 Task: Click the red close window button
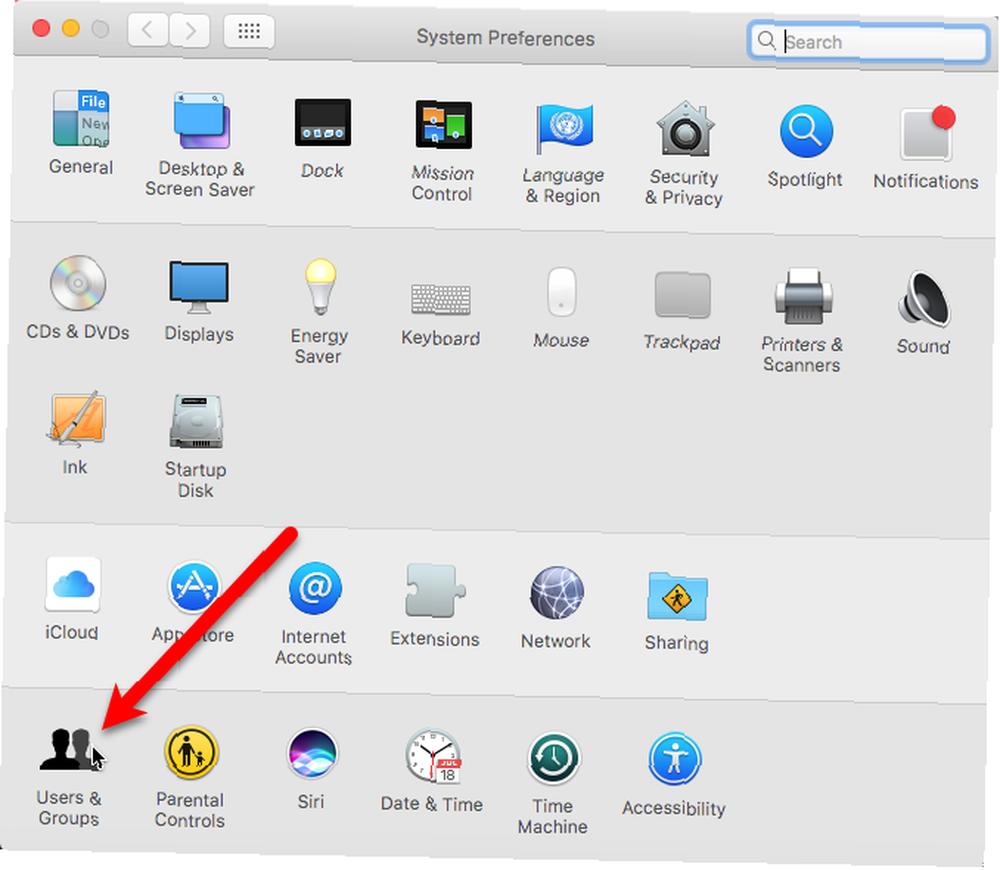click(41, 28)
